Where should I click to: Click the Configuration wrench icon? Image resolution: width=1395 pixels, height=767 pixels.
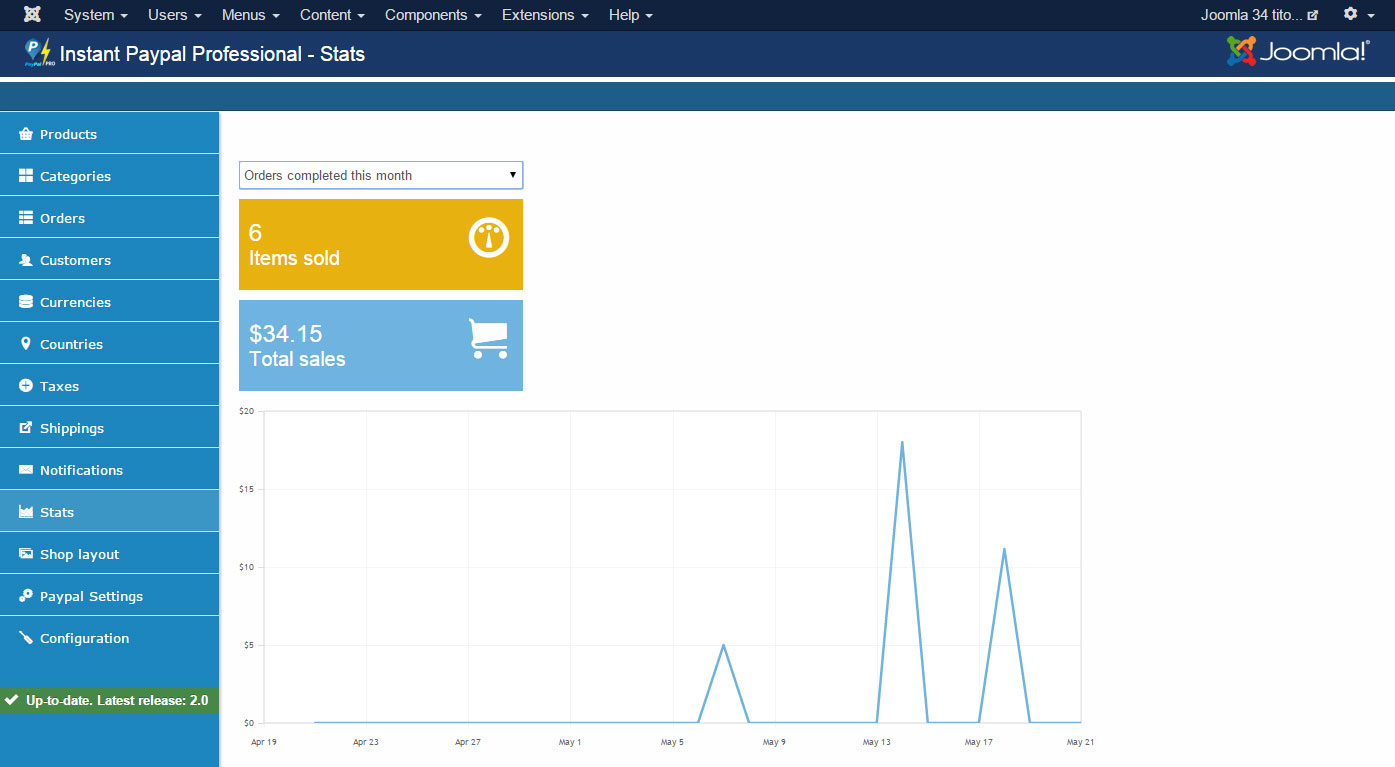tap(26, 638)
